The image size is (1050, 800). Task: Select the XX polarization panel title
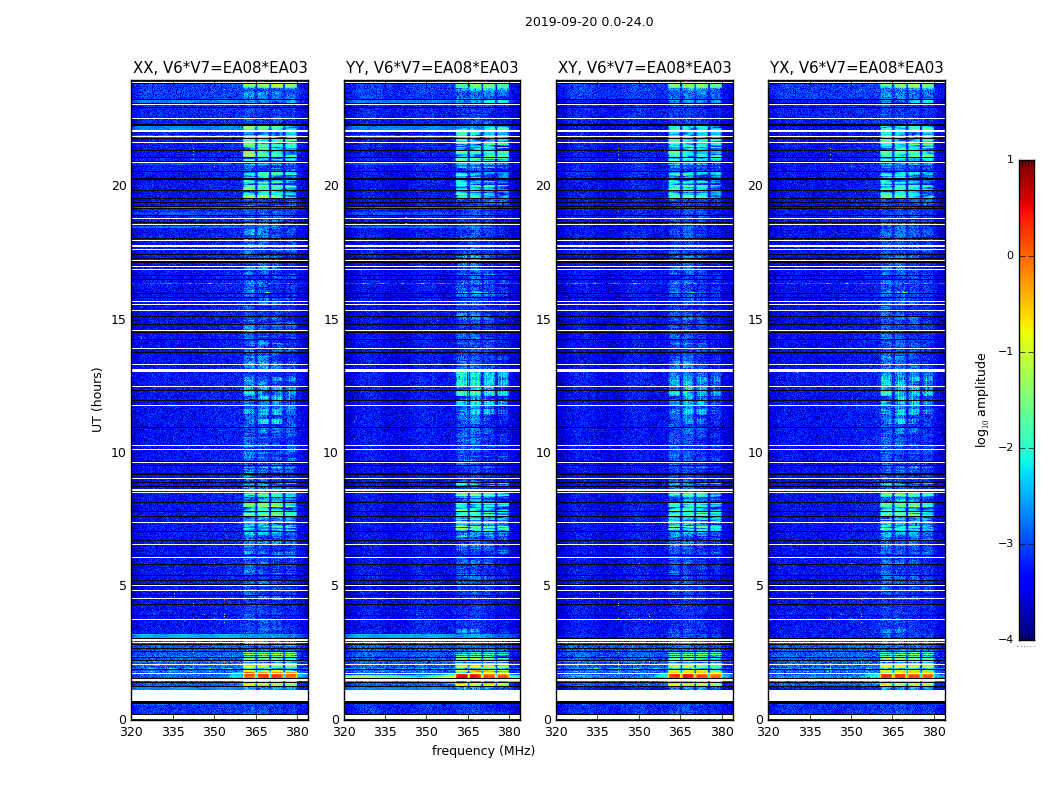220,68
